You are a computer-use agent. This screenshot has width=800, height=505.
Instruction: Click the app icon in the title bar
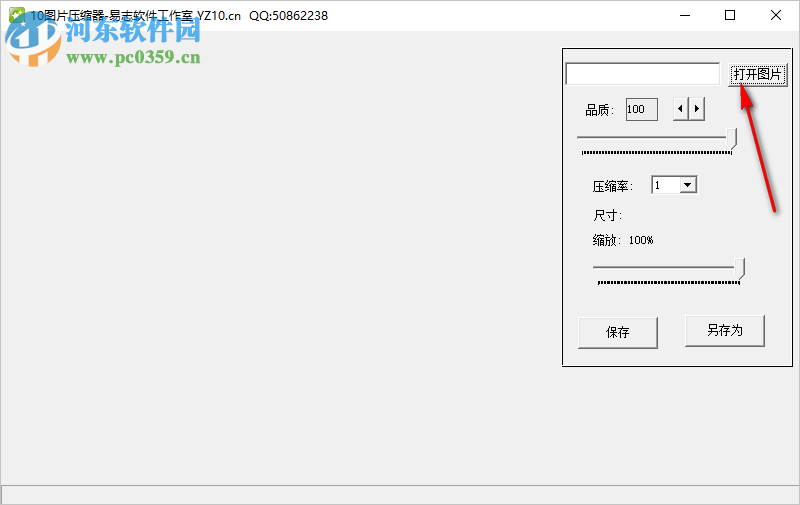[x=16, y=15]
